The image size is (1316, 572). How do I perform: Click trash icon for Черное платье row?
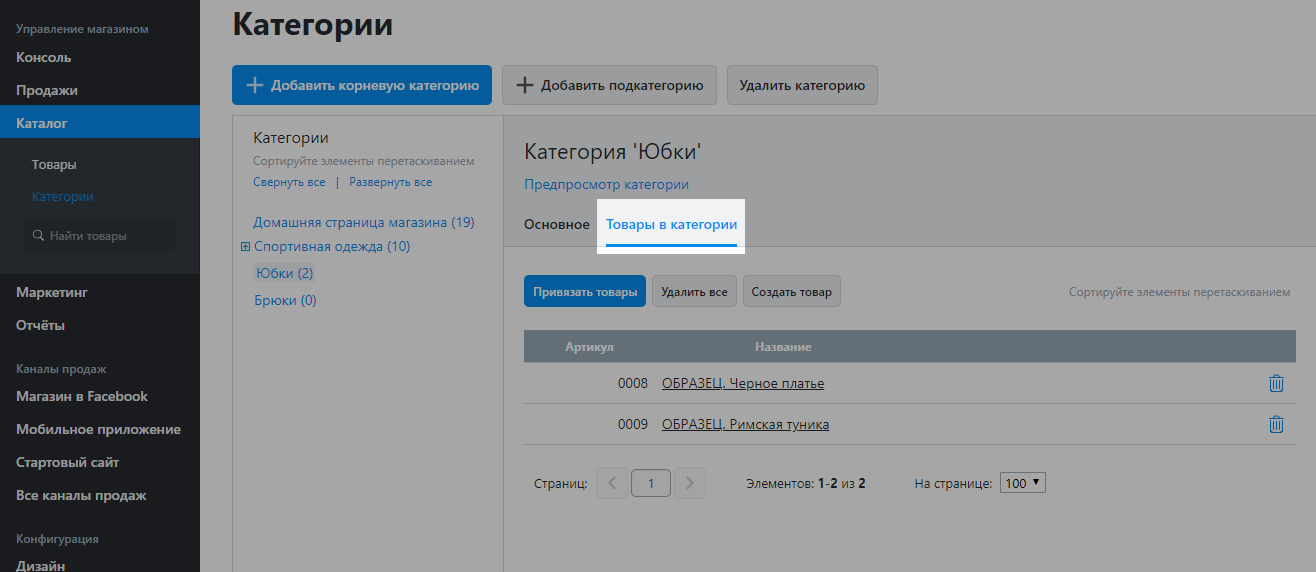[x=1276, y=383]
